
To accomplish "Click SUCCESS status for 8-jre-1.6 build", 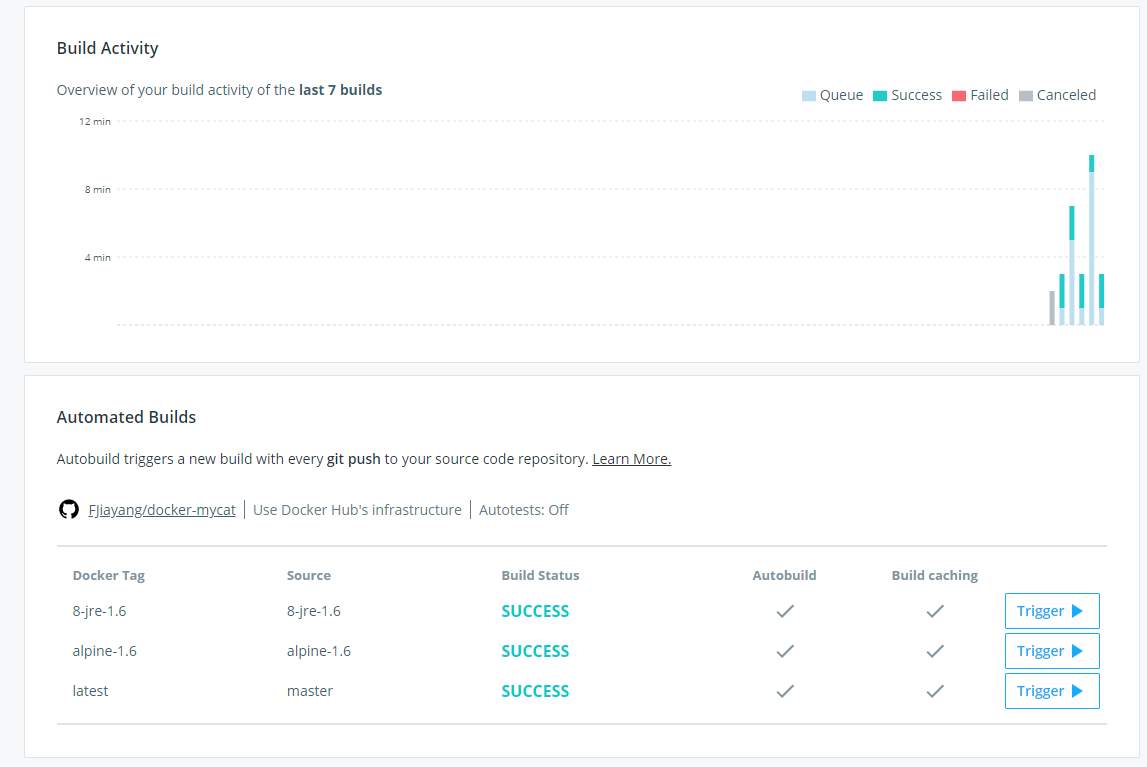I will (x=535, y=611).
